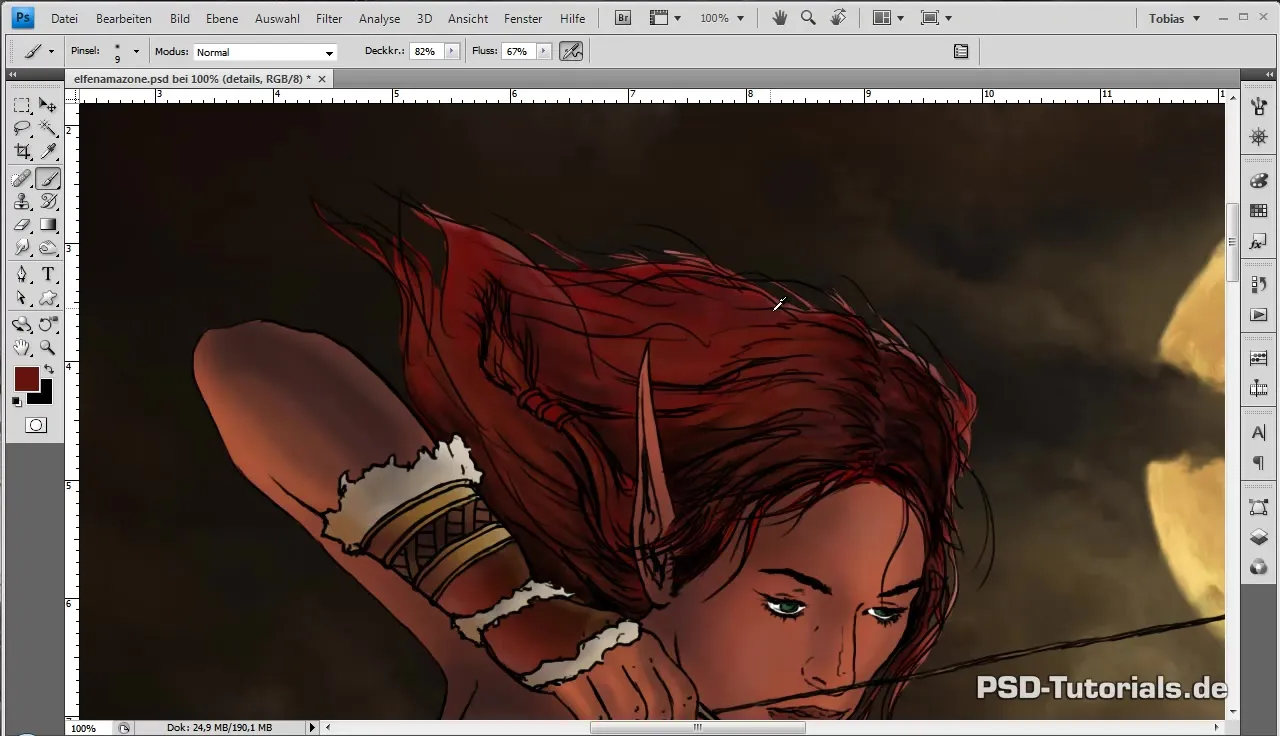This screenshot has width=1280, height=736.
Task: Select the Rectangular Marquee tool
Action: tap(22, 105)
